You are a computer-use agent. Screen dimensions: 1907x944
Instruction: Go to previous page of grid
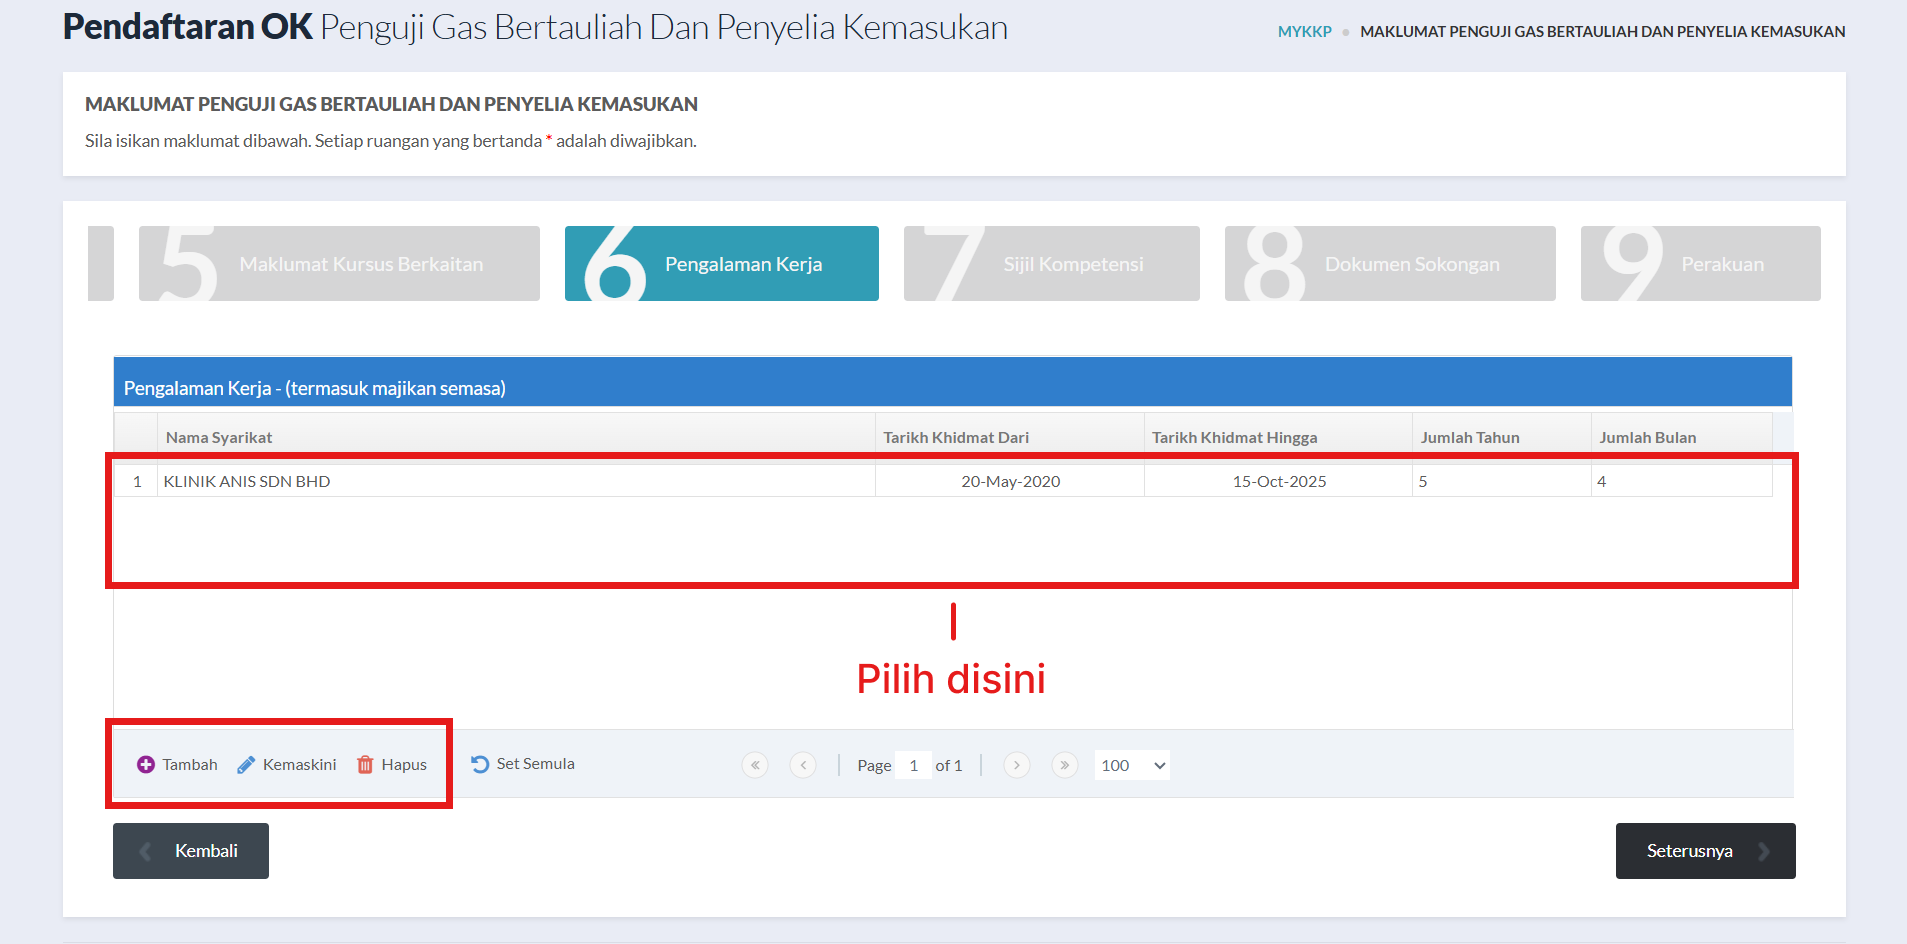(803, 765)
